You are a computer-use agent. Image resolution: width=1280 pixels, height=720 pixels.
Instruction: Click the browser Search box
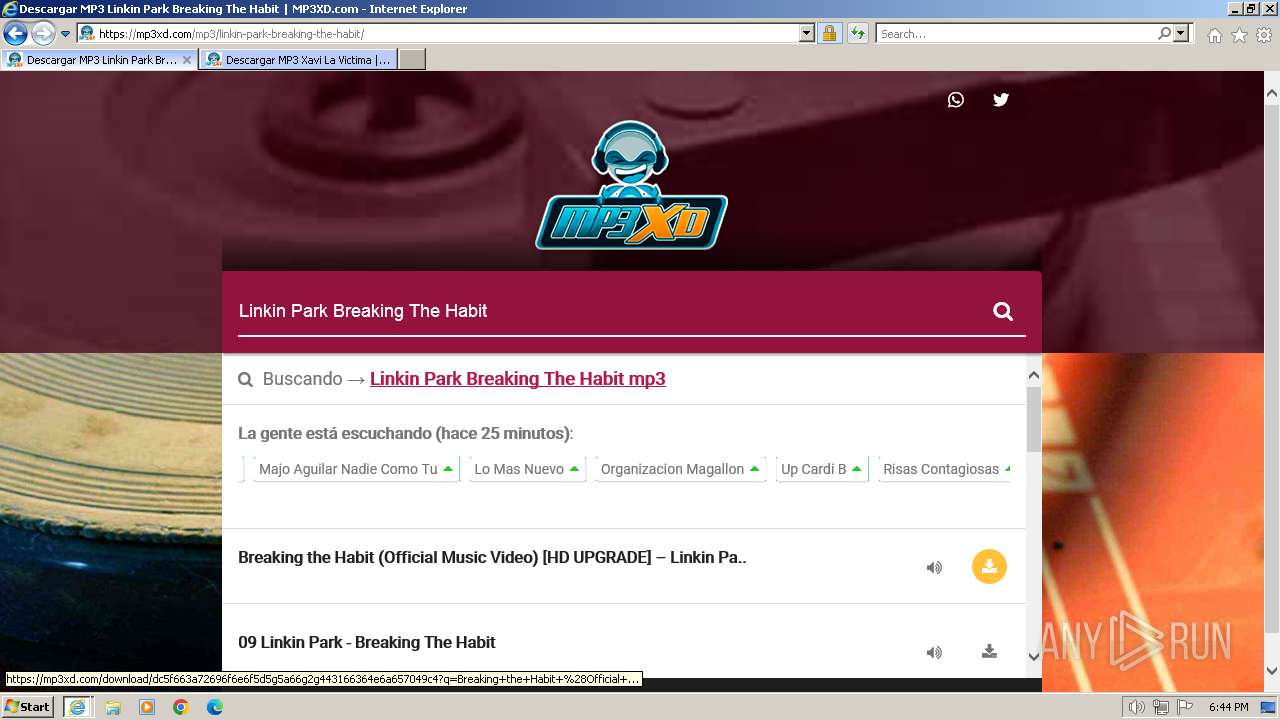pos(1015,33)
